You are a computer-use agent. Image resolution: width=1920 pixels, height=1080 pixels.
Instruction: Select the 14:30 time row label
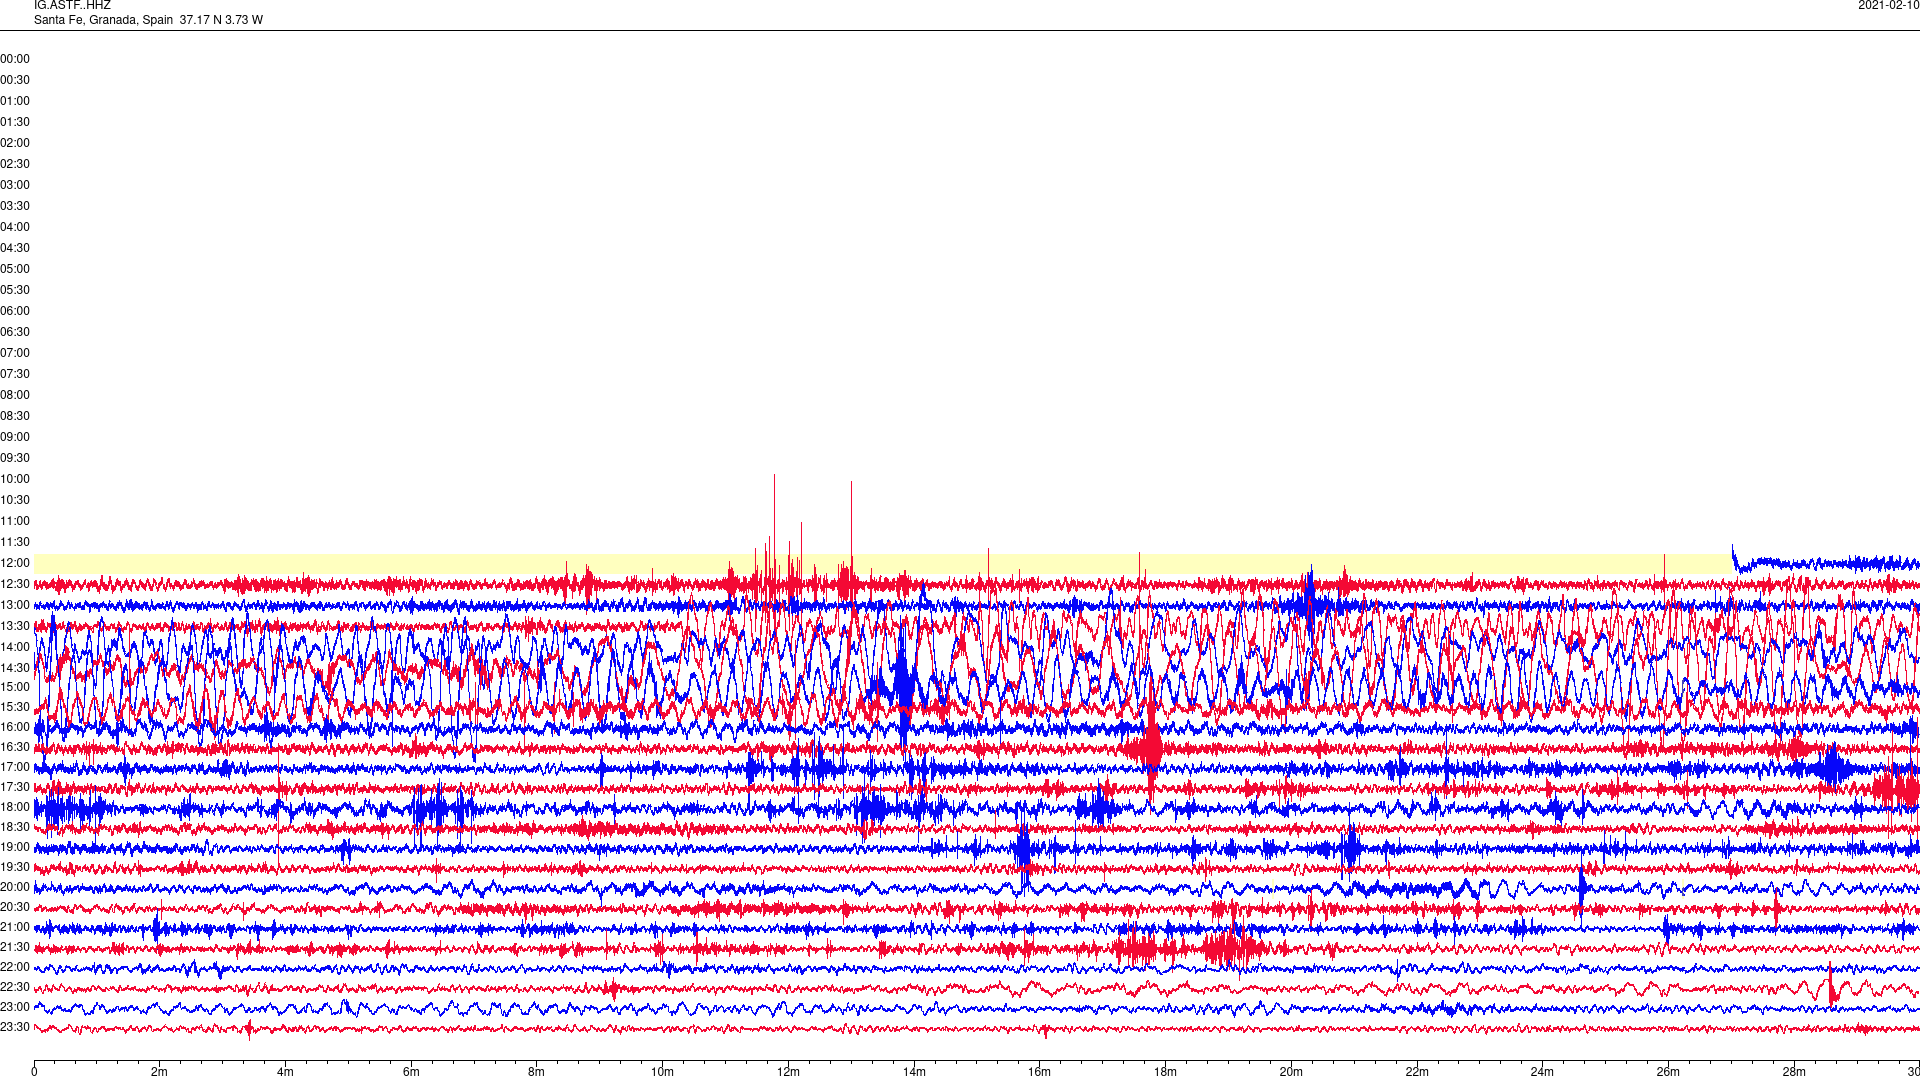[x=15, y=668]
